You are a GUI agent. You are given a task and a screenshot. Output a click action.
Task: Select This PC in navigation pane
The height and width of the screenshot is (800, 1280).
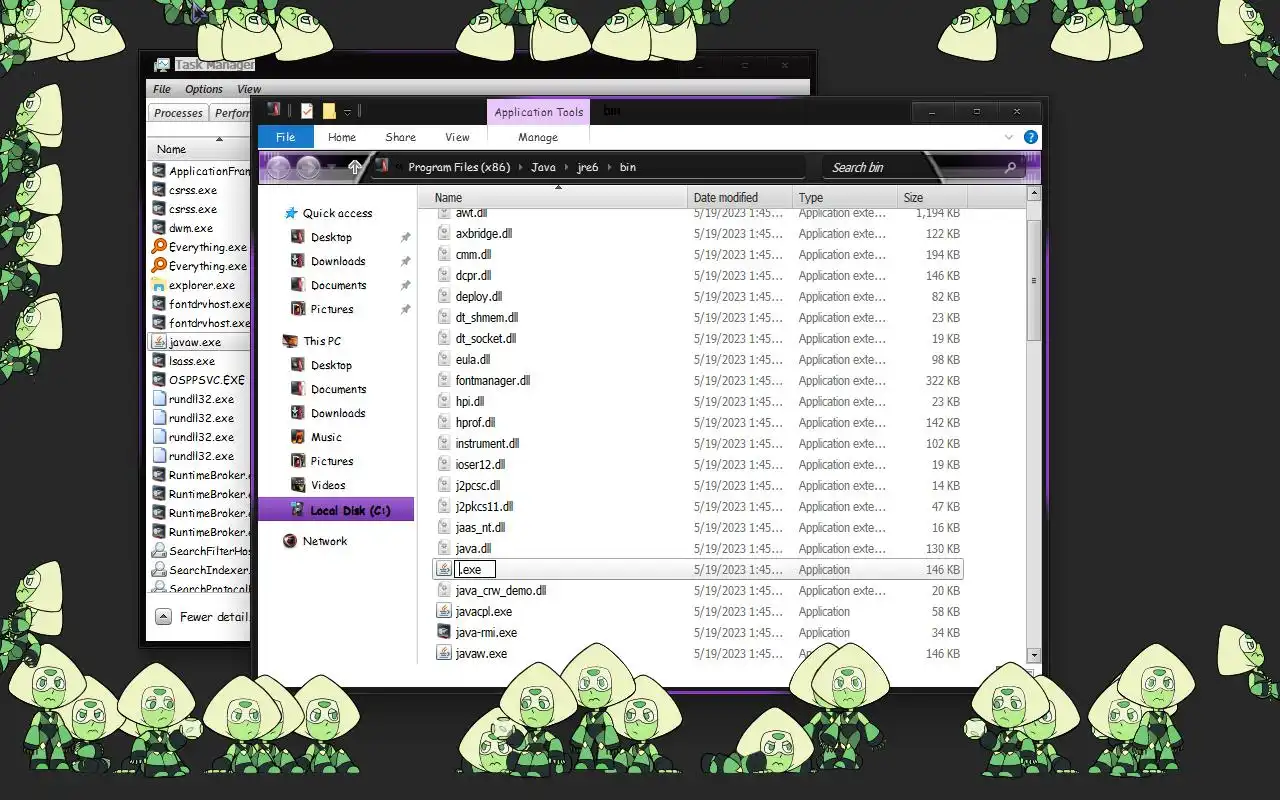[322, 341]
